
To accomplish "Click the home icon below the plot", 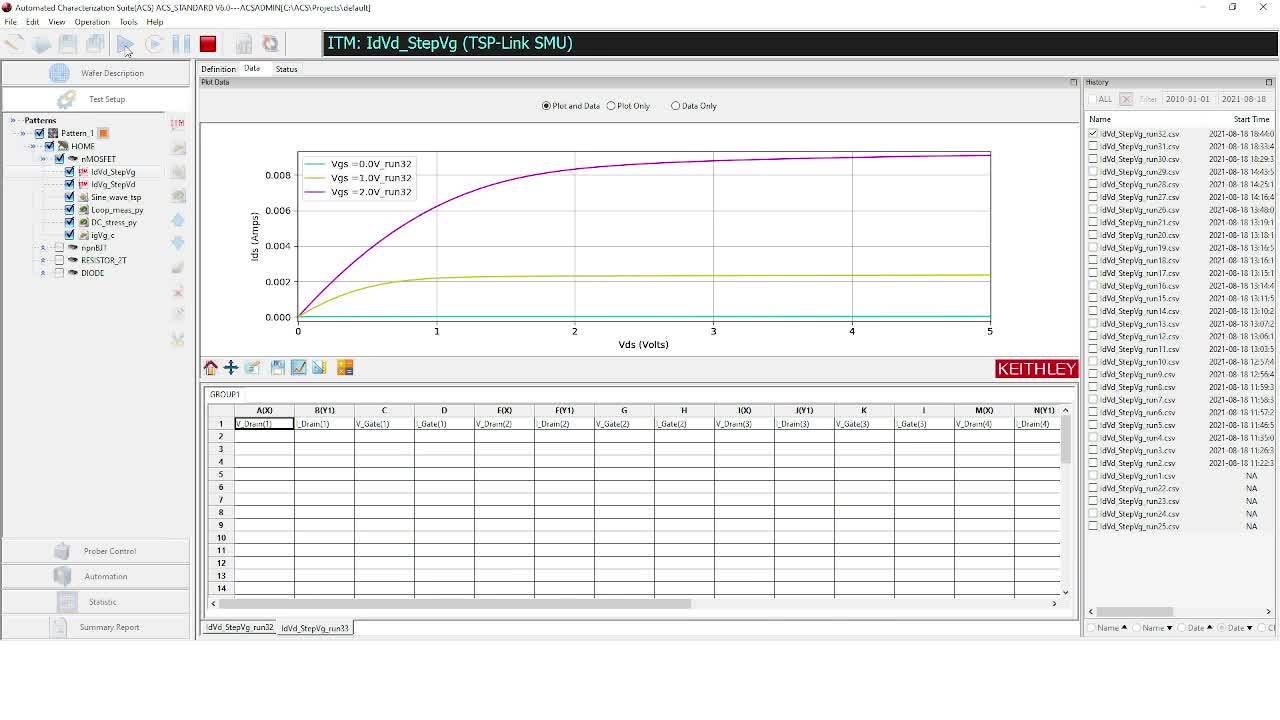I will (210, 368).
